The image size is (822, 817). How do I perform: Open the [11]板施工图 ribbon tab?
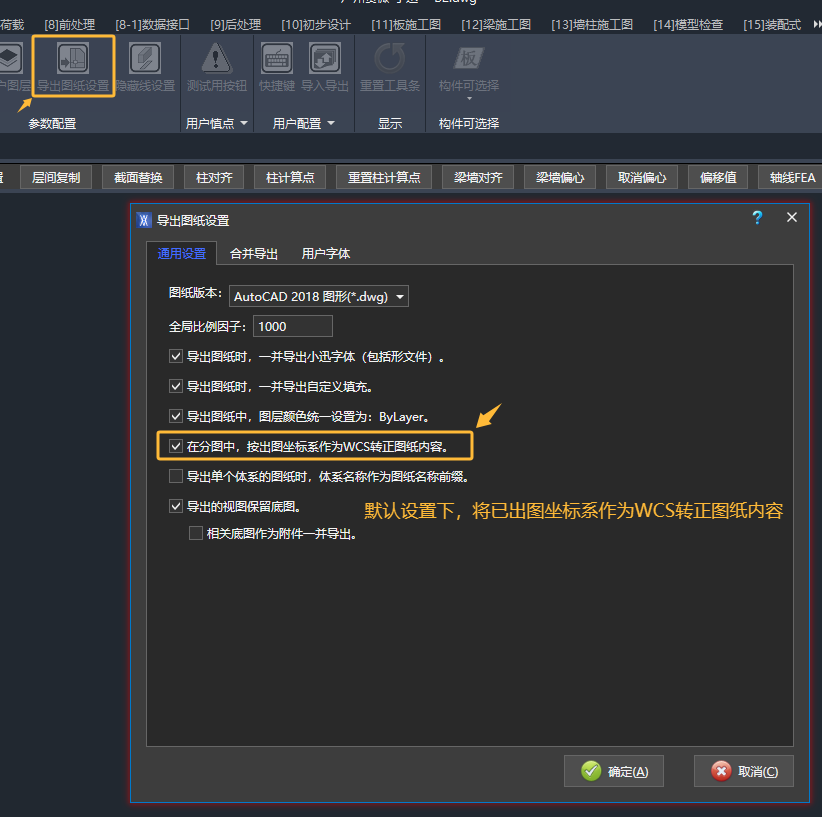pos(405,24)
